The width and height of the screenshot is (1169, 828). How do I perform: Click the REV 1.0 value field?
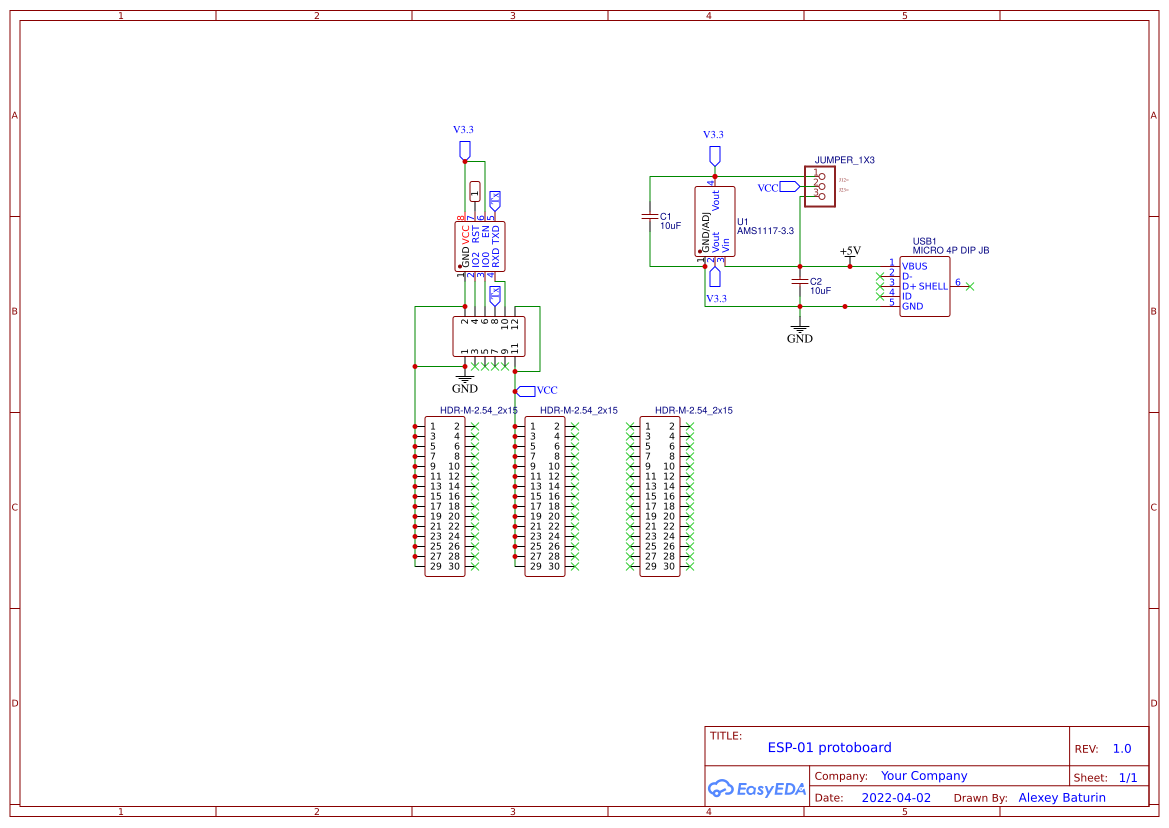[x=1120, y=747]
